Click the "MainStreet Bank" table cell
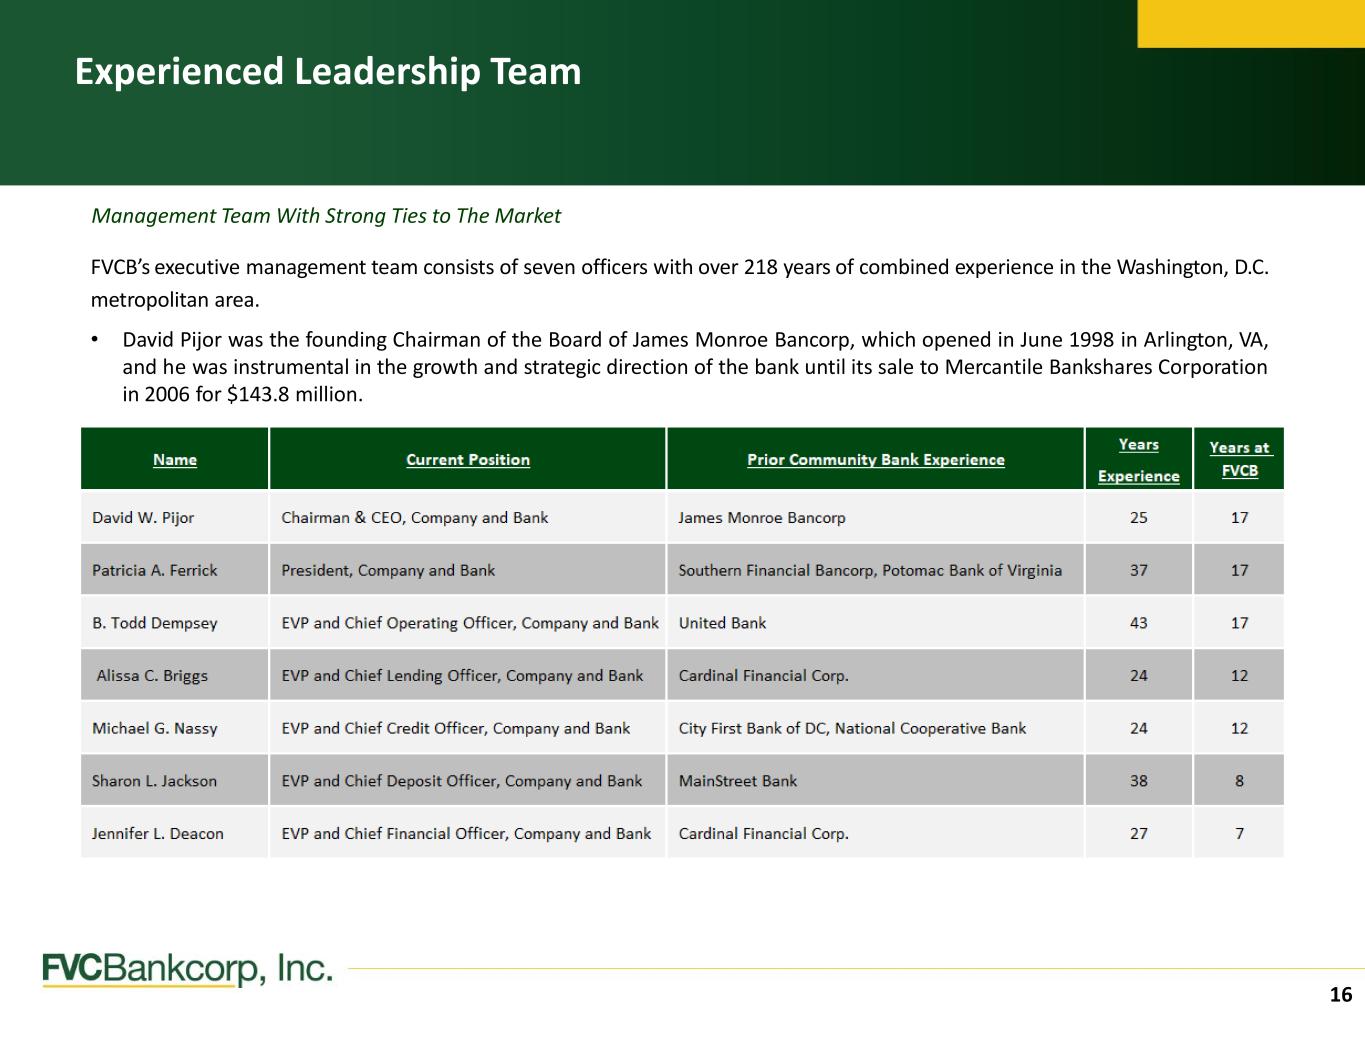 [x=737, y=781]
